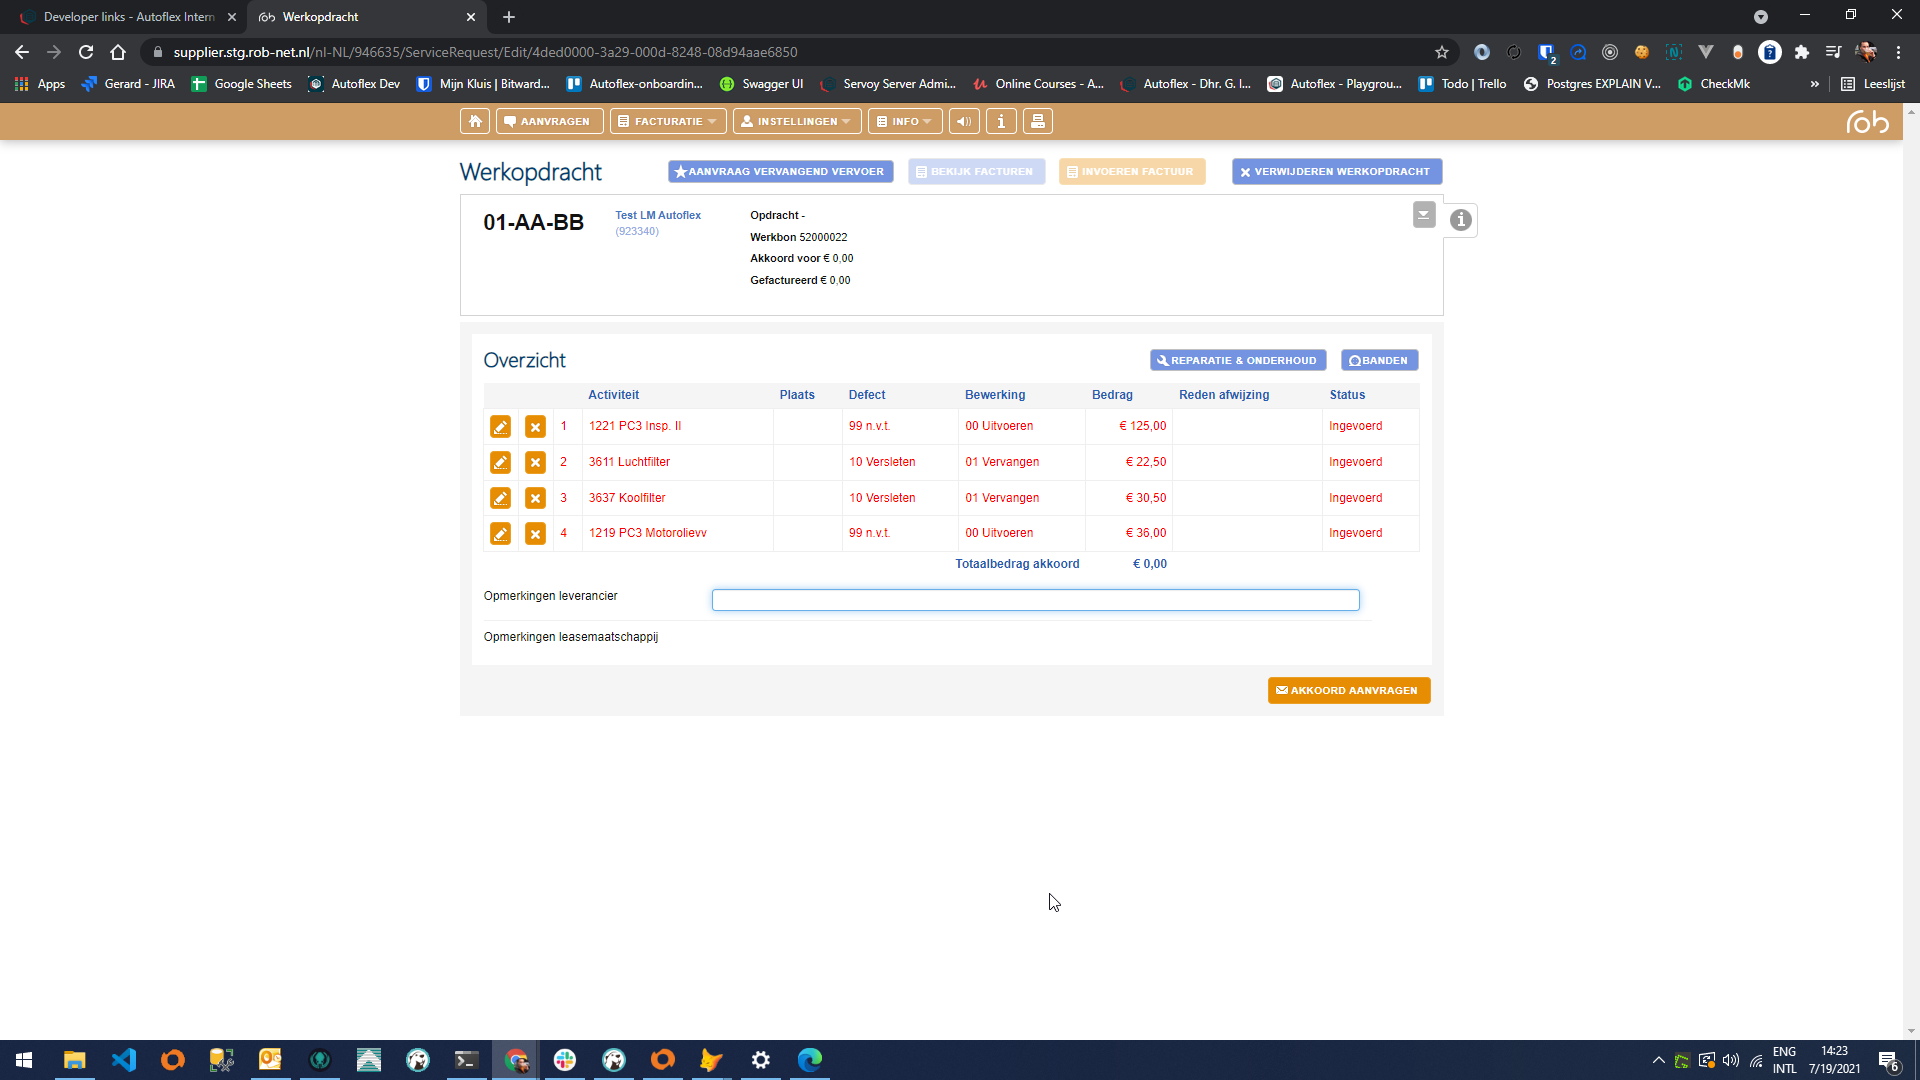The height and width of the screenshot is (1080, 1920).
Task: Click the home icon in navigation bar
Action: pyautogui.click(x=475, y=121)
